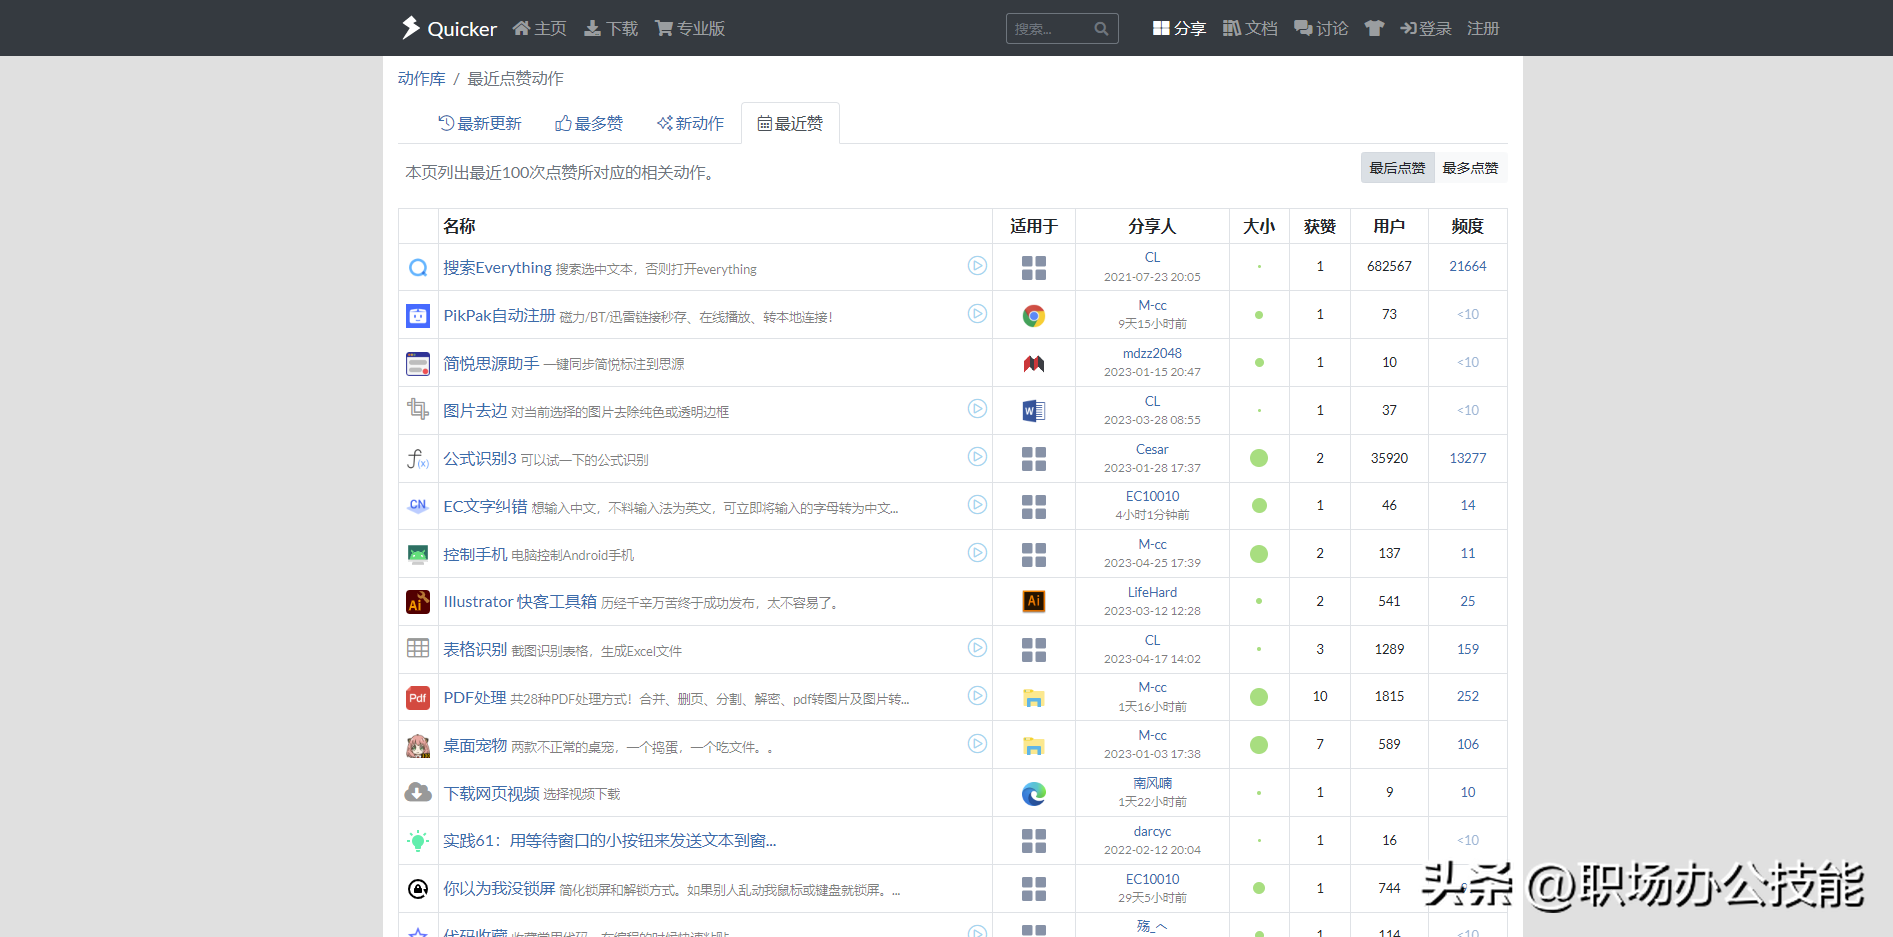Open the 搜索Everything action link

pos(498,267)
